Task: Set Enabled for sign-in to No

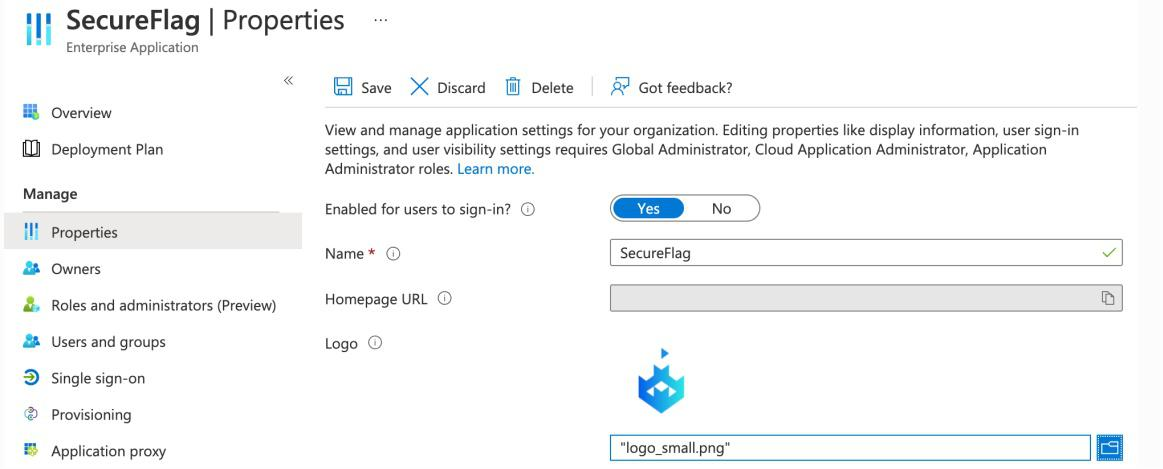Action: 721,209
